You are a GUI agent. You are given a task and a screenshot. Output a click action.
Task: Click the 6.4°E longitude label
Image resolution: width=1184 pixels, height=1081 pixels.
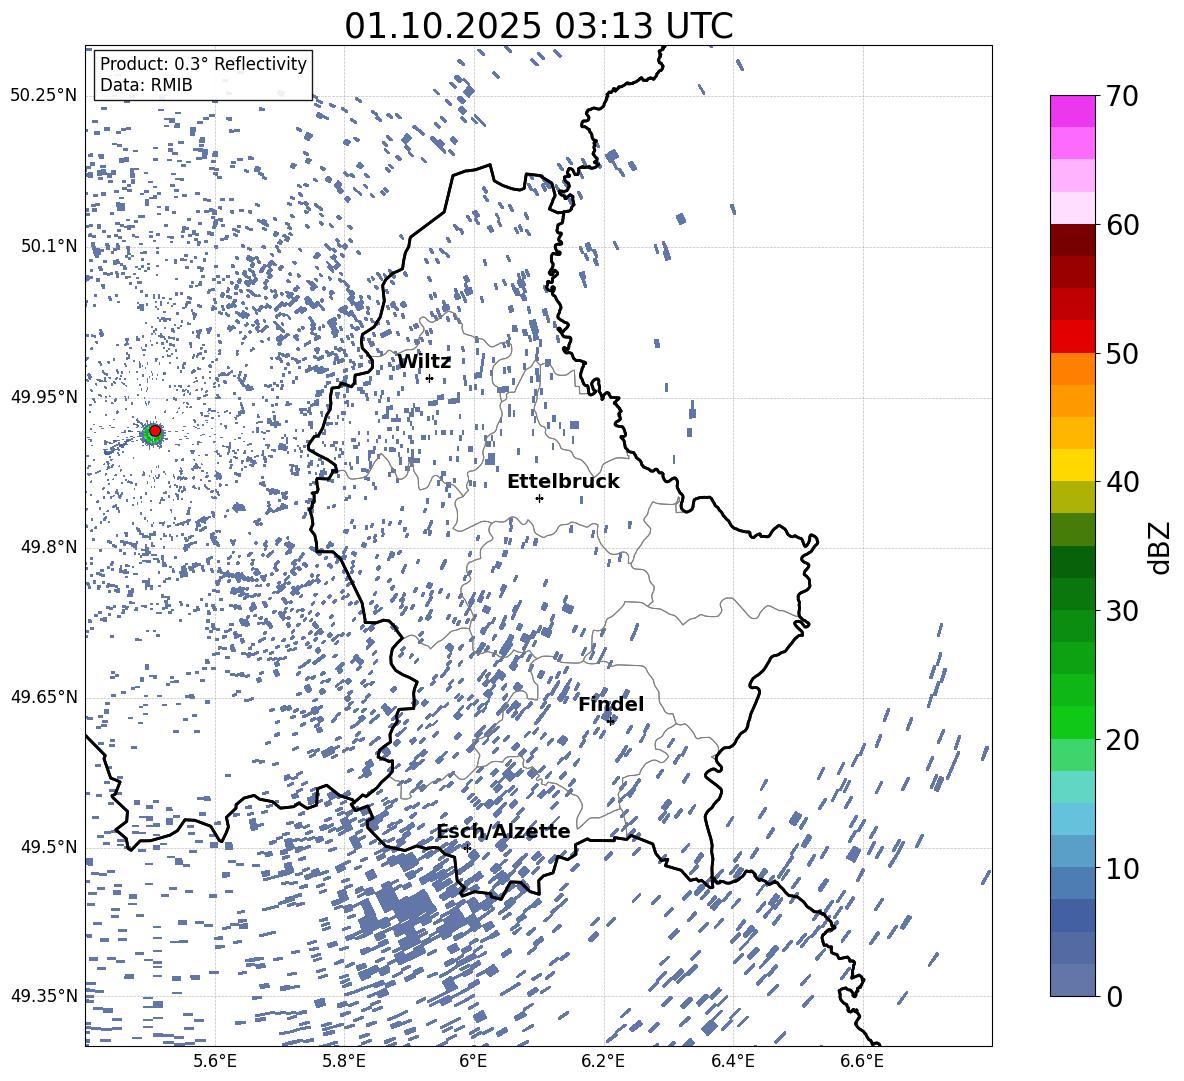732,1061
